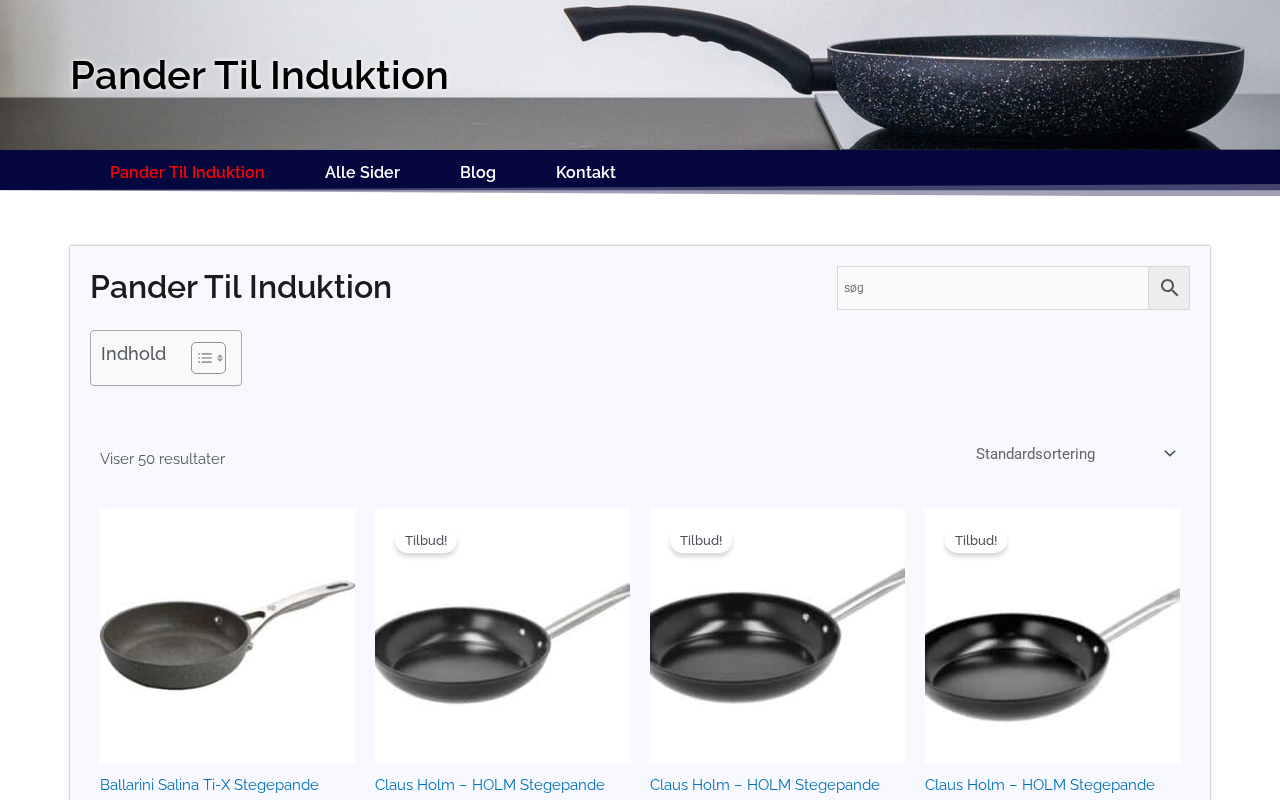Open the third product's Claus Holm Stegepande link
Screen dimensions: 1280x800
(765, 785)
